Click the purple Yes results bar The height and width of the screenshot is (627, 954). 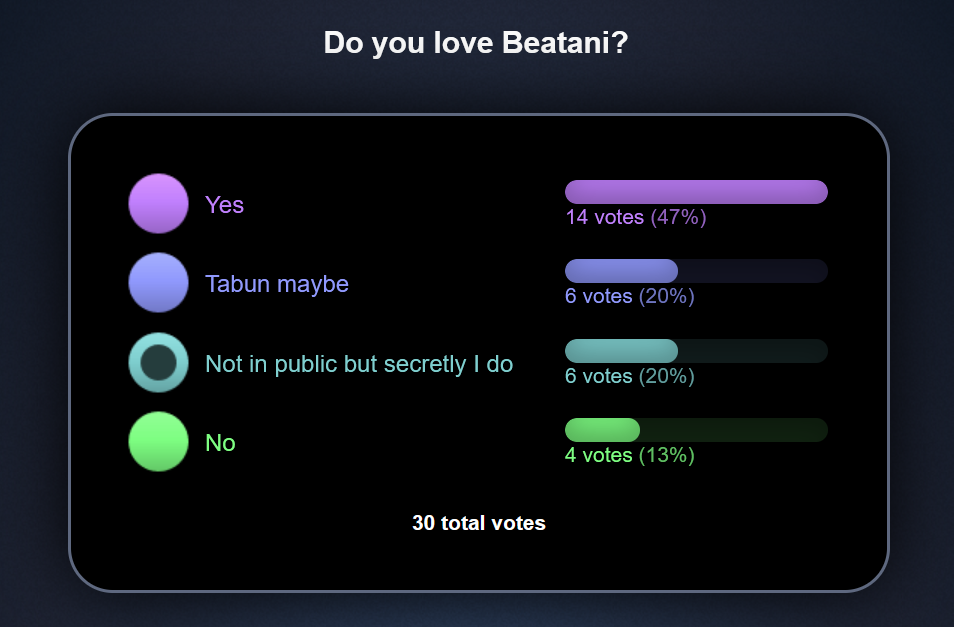(696, 192)
